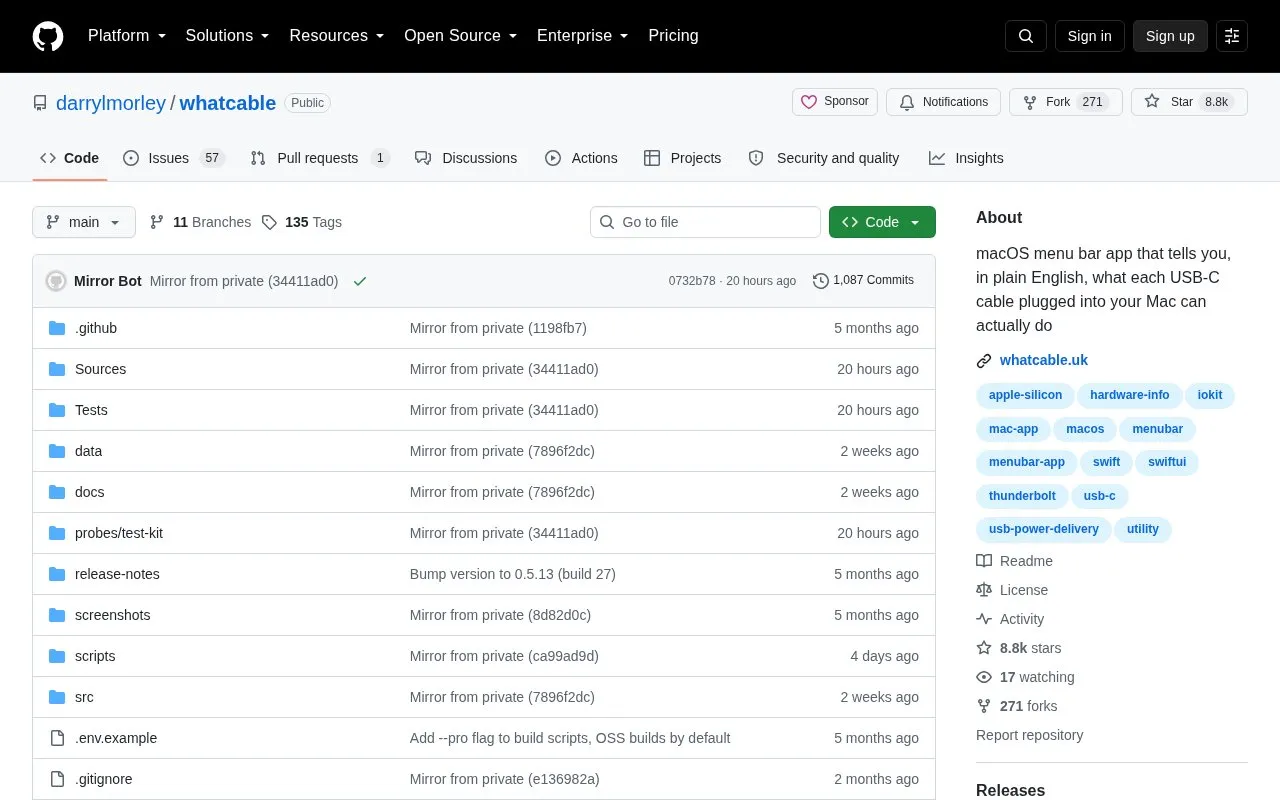Image resolution: width=1280 pixels, height=800 pixels.
Task: Switch to the Pull requests tab
Action: (319, 158)
